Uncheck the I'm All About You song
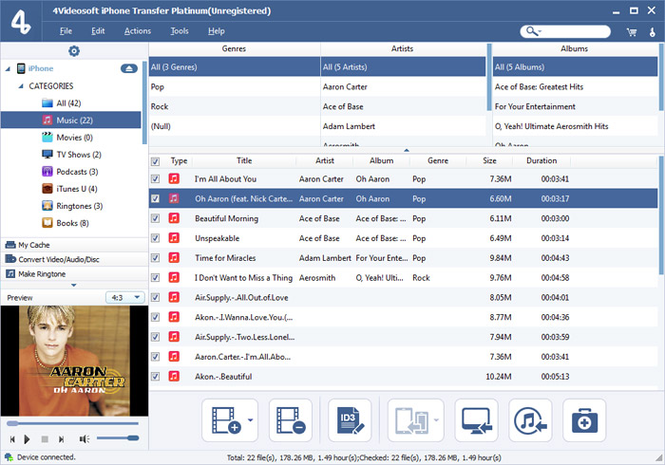665x465 pixels. pyautogui.click(x=154, y=179)
